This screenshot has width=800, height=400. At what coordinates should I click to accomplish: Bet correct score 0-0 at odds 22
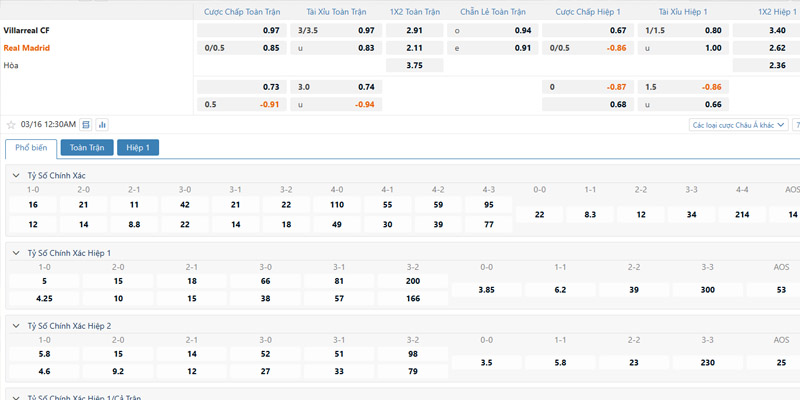tap(539, 214)
